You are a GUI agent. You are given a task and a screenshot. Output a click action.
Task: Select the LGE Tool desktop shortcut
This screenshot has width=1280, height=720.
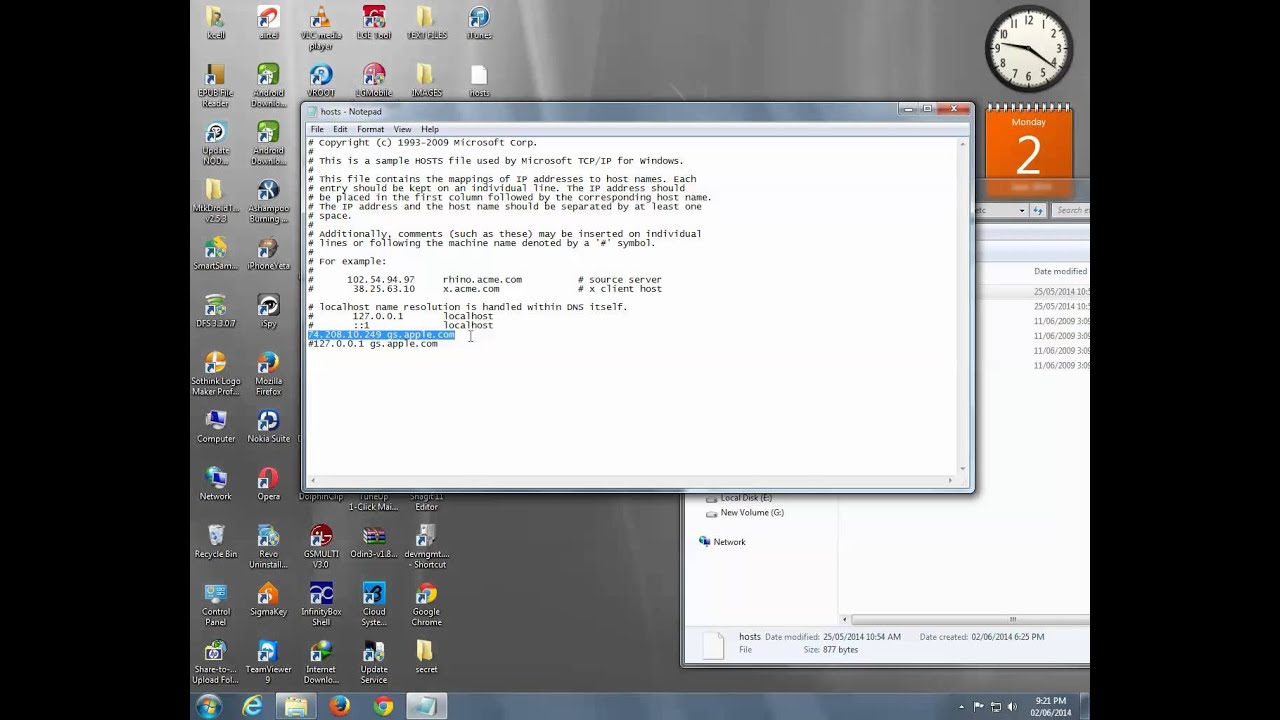pos(374,22)
